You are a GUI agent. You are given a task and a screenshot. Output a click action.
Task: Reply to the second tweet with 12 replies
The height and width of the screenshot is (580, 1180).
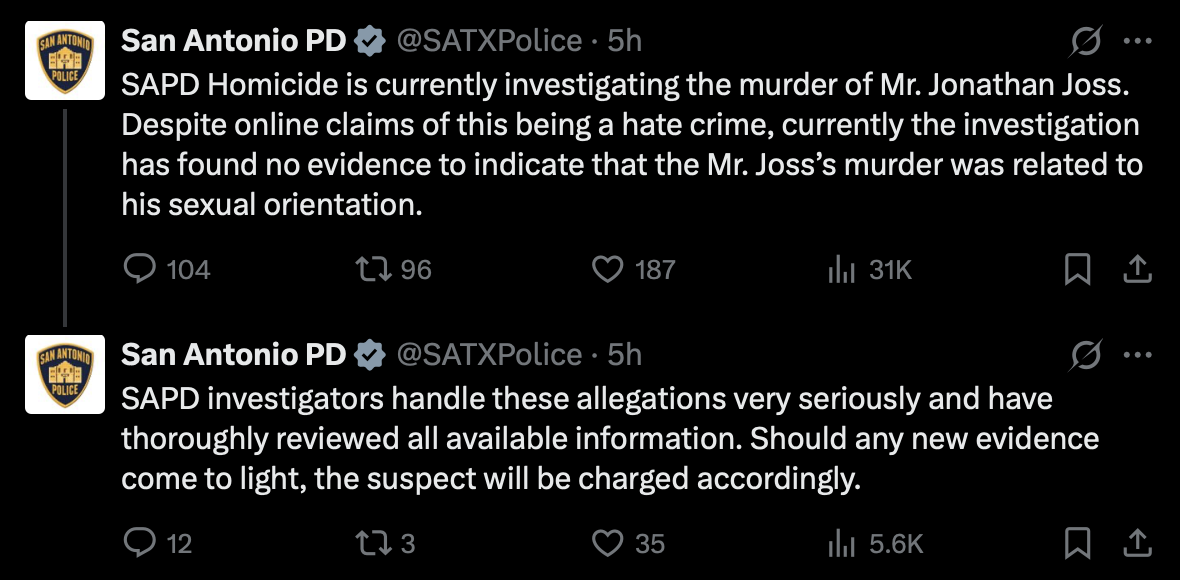click(138, 543)
